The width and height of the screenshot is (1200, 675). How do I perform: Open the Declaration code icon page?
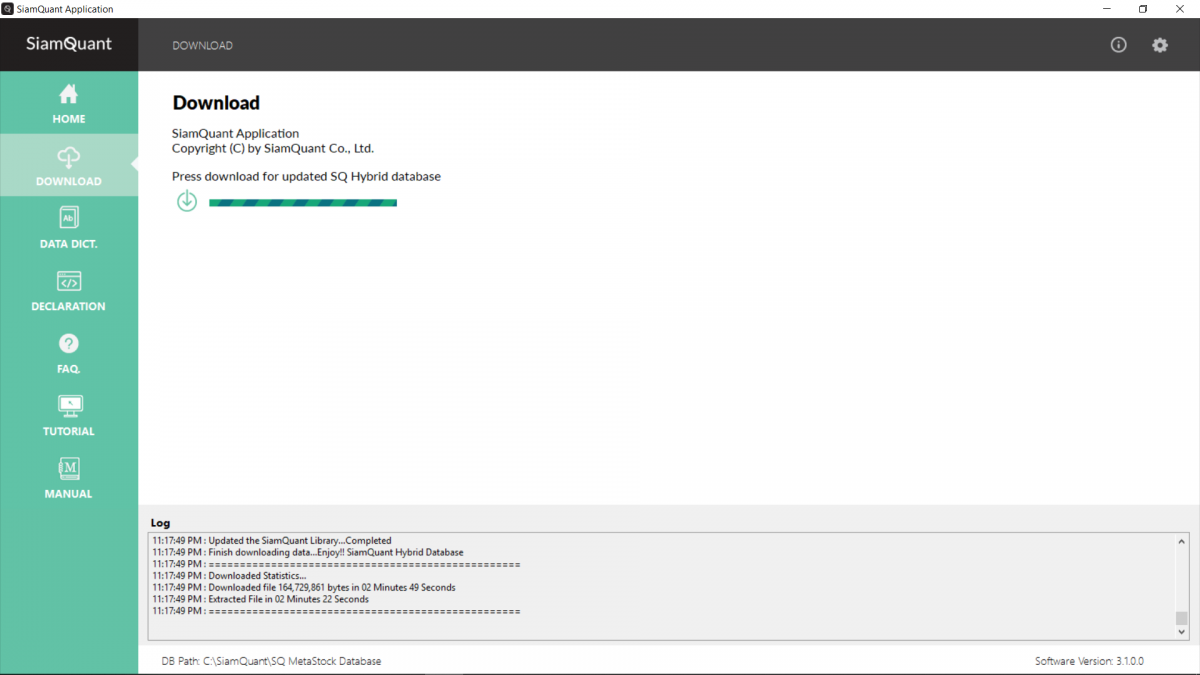68,291
